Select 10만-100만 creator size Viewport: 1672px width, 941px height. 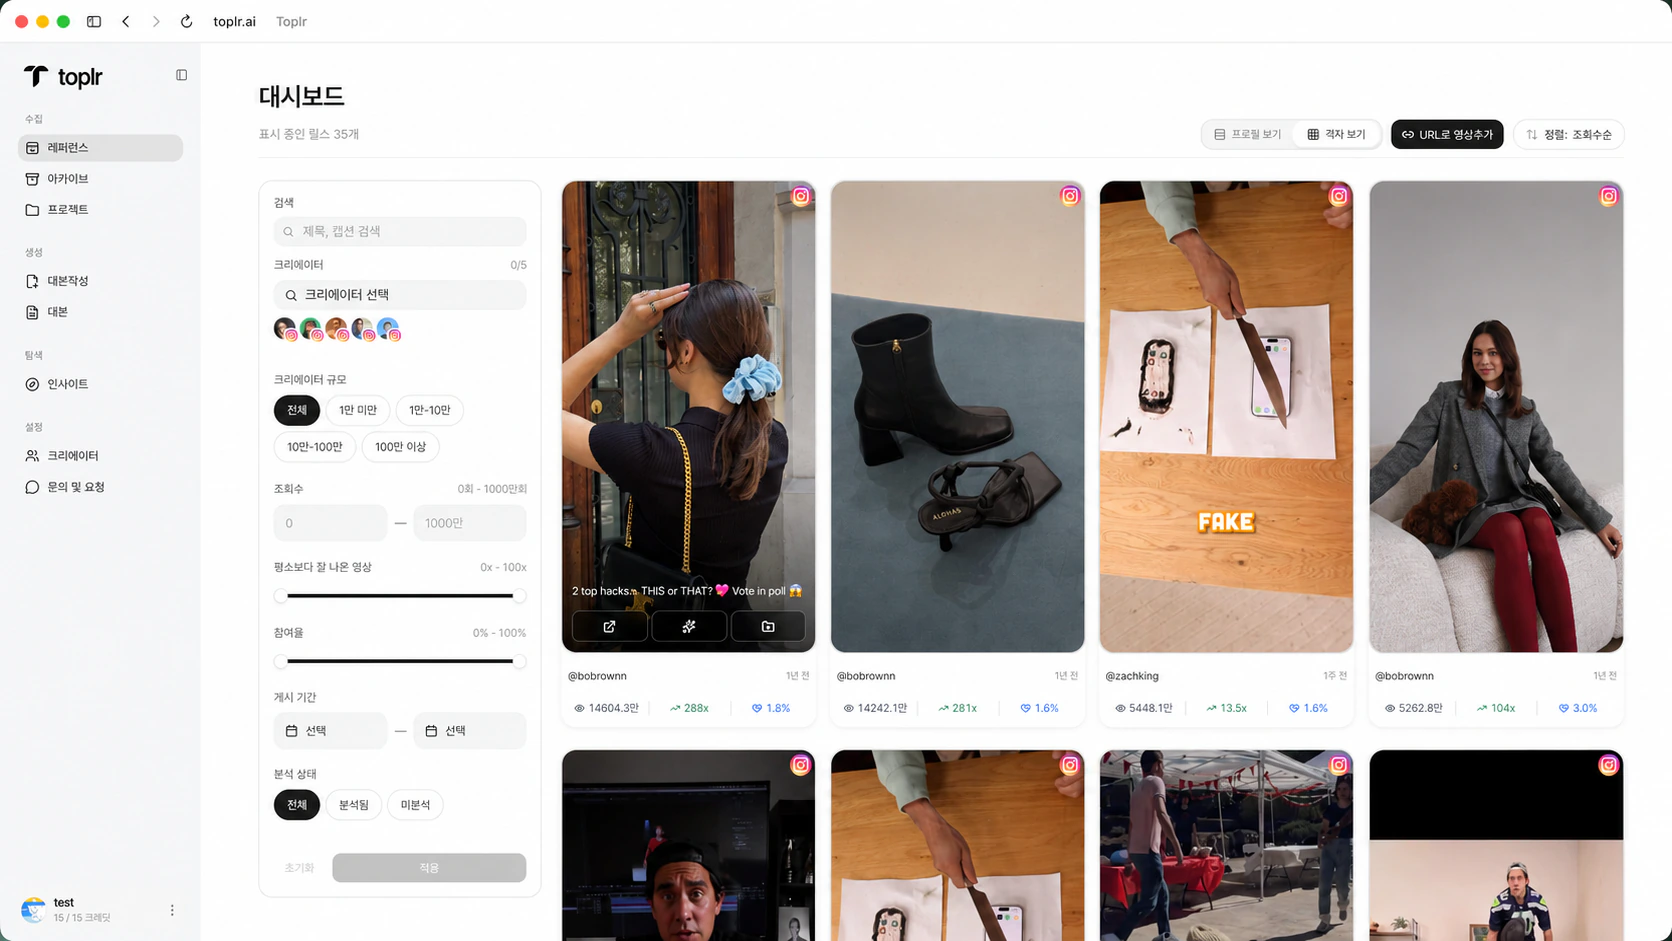pyautogui.click(x=315, y=447)
